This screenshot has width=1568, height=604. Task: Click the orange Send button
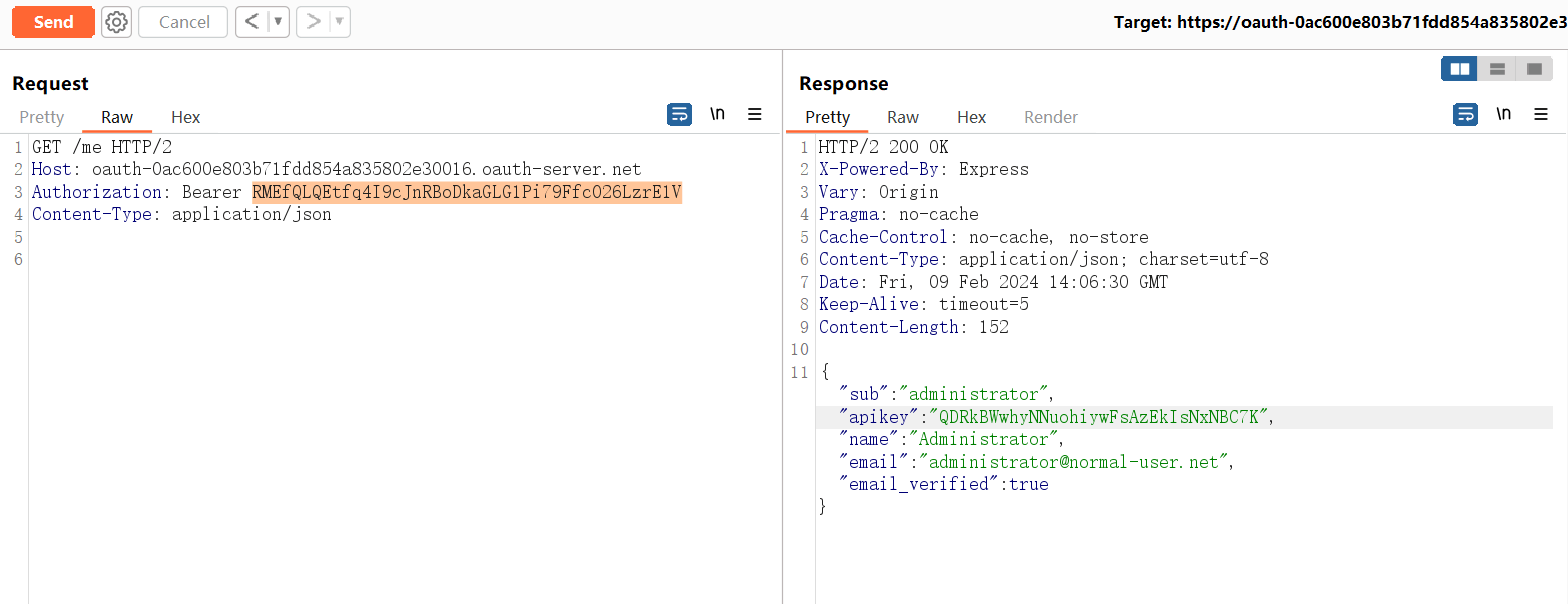point(53,22)
